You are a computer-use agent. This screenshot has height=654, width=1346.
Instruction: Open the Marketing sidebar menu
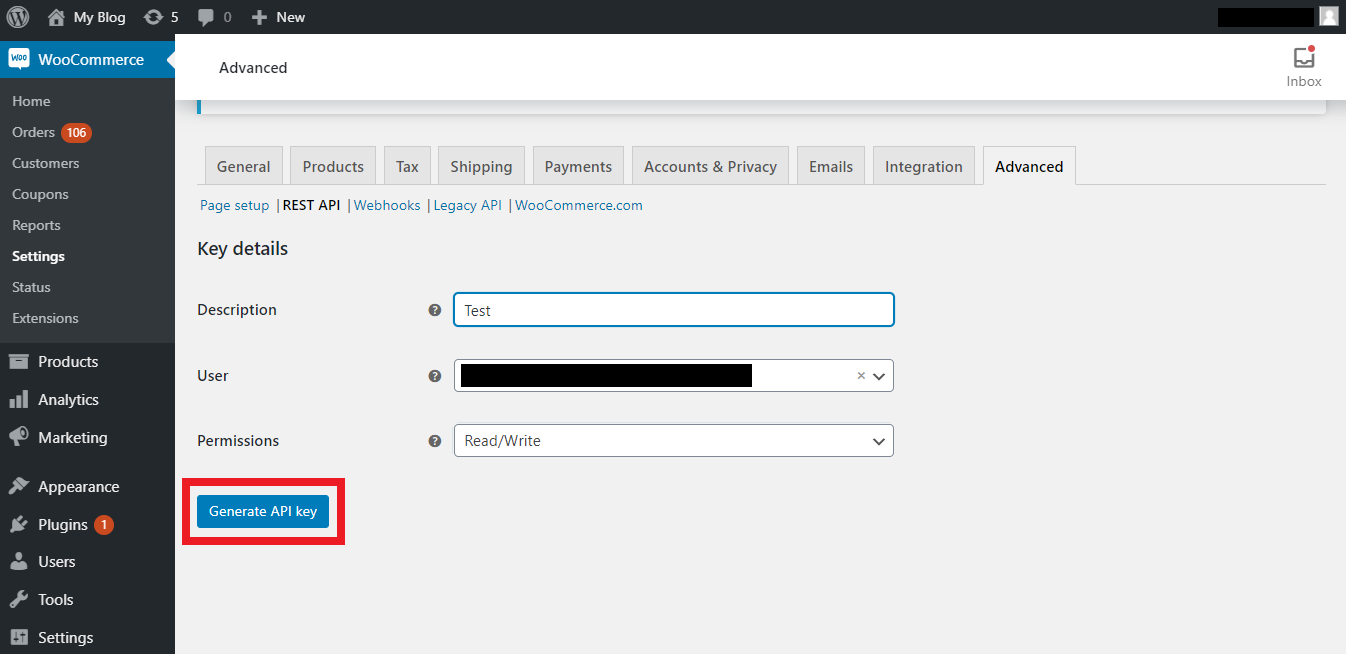(x=72, y=438)
